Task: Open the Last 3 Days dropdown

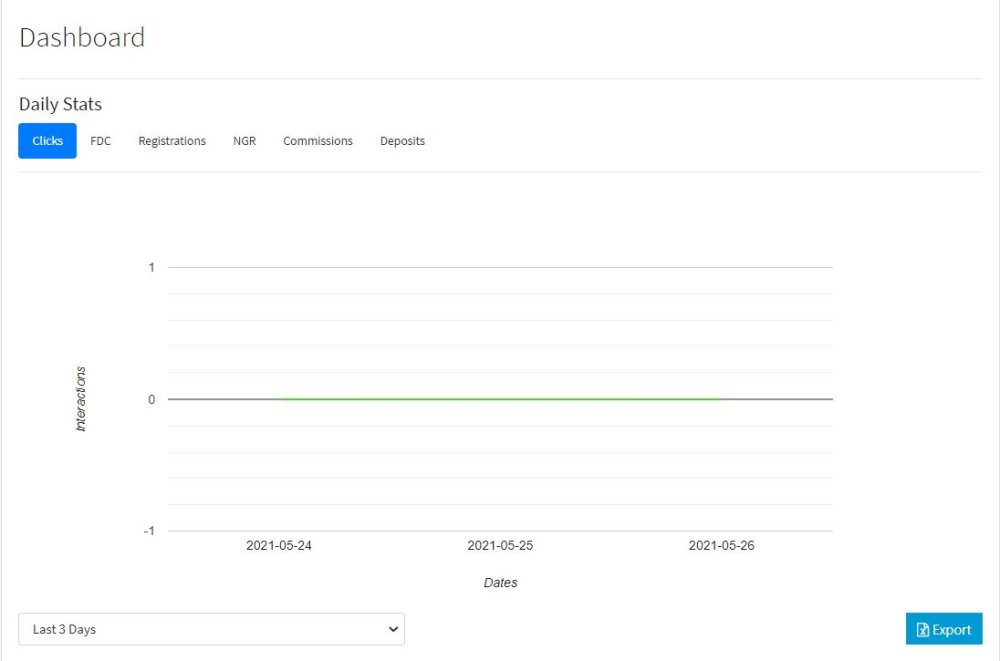Action: click(212, 629)
